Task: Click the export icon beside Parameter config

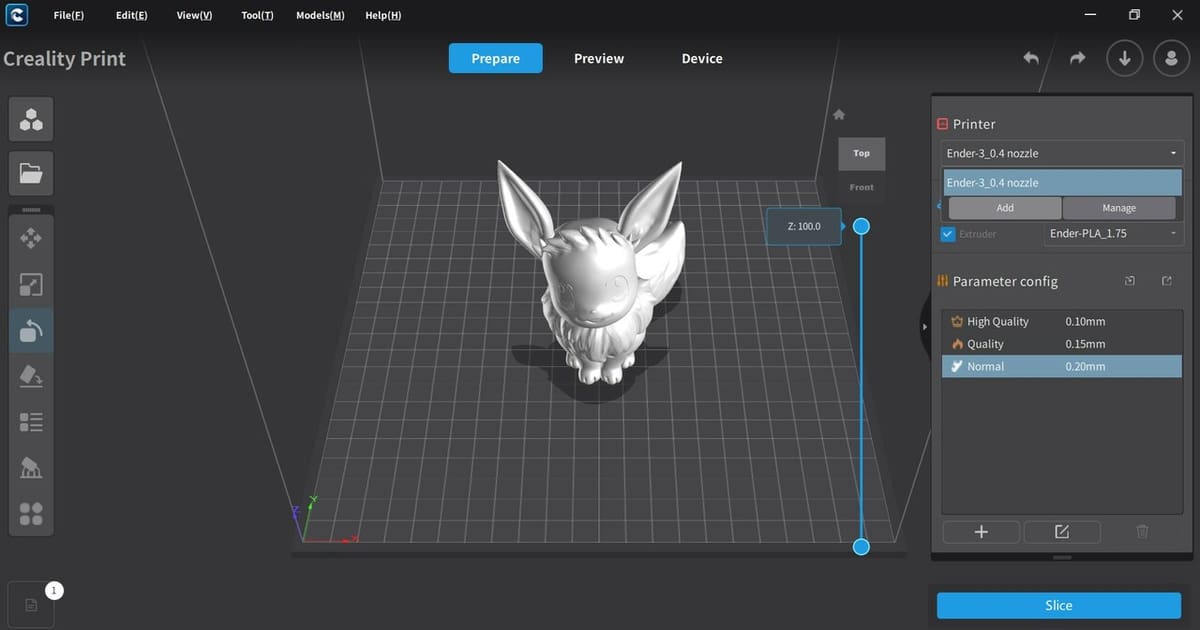Action: click(1166, 281)
